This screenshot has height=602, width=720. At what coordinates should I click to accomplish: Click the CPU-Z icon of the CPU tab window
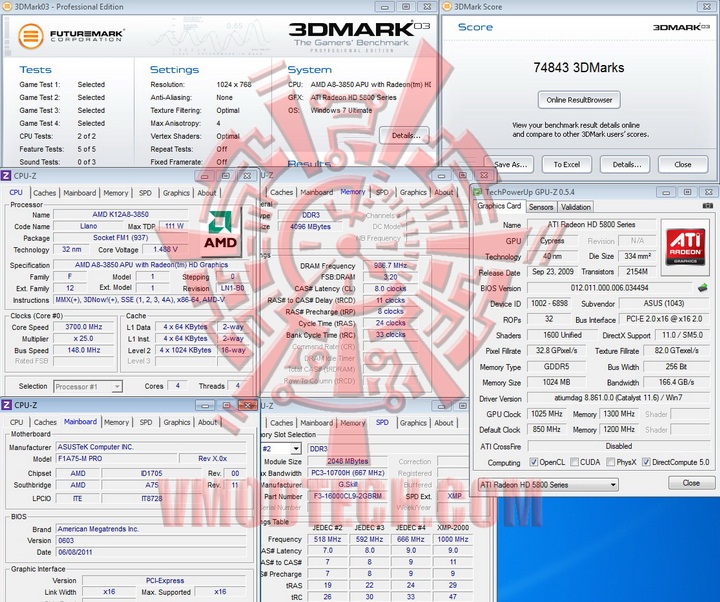point(6,175)
